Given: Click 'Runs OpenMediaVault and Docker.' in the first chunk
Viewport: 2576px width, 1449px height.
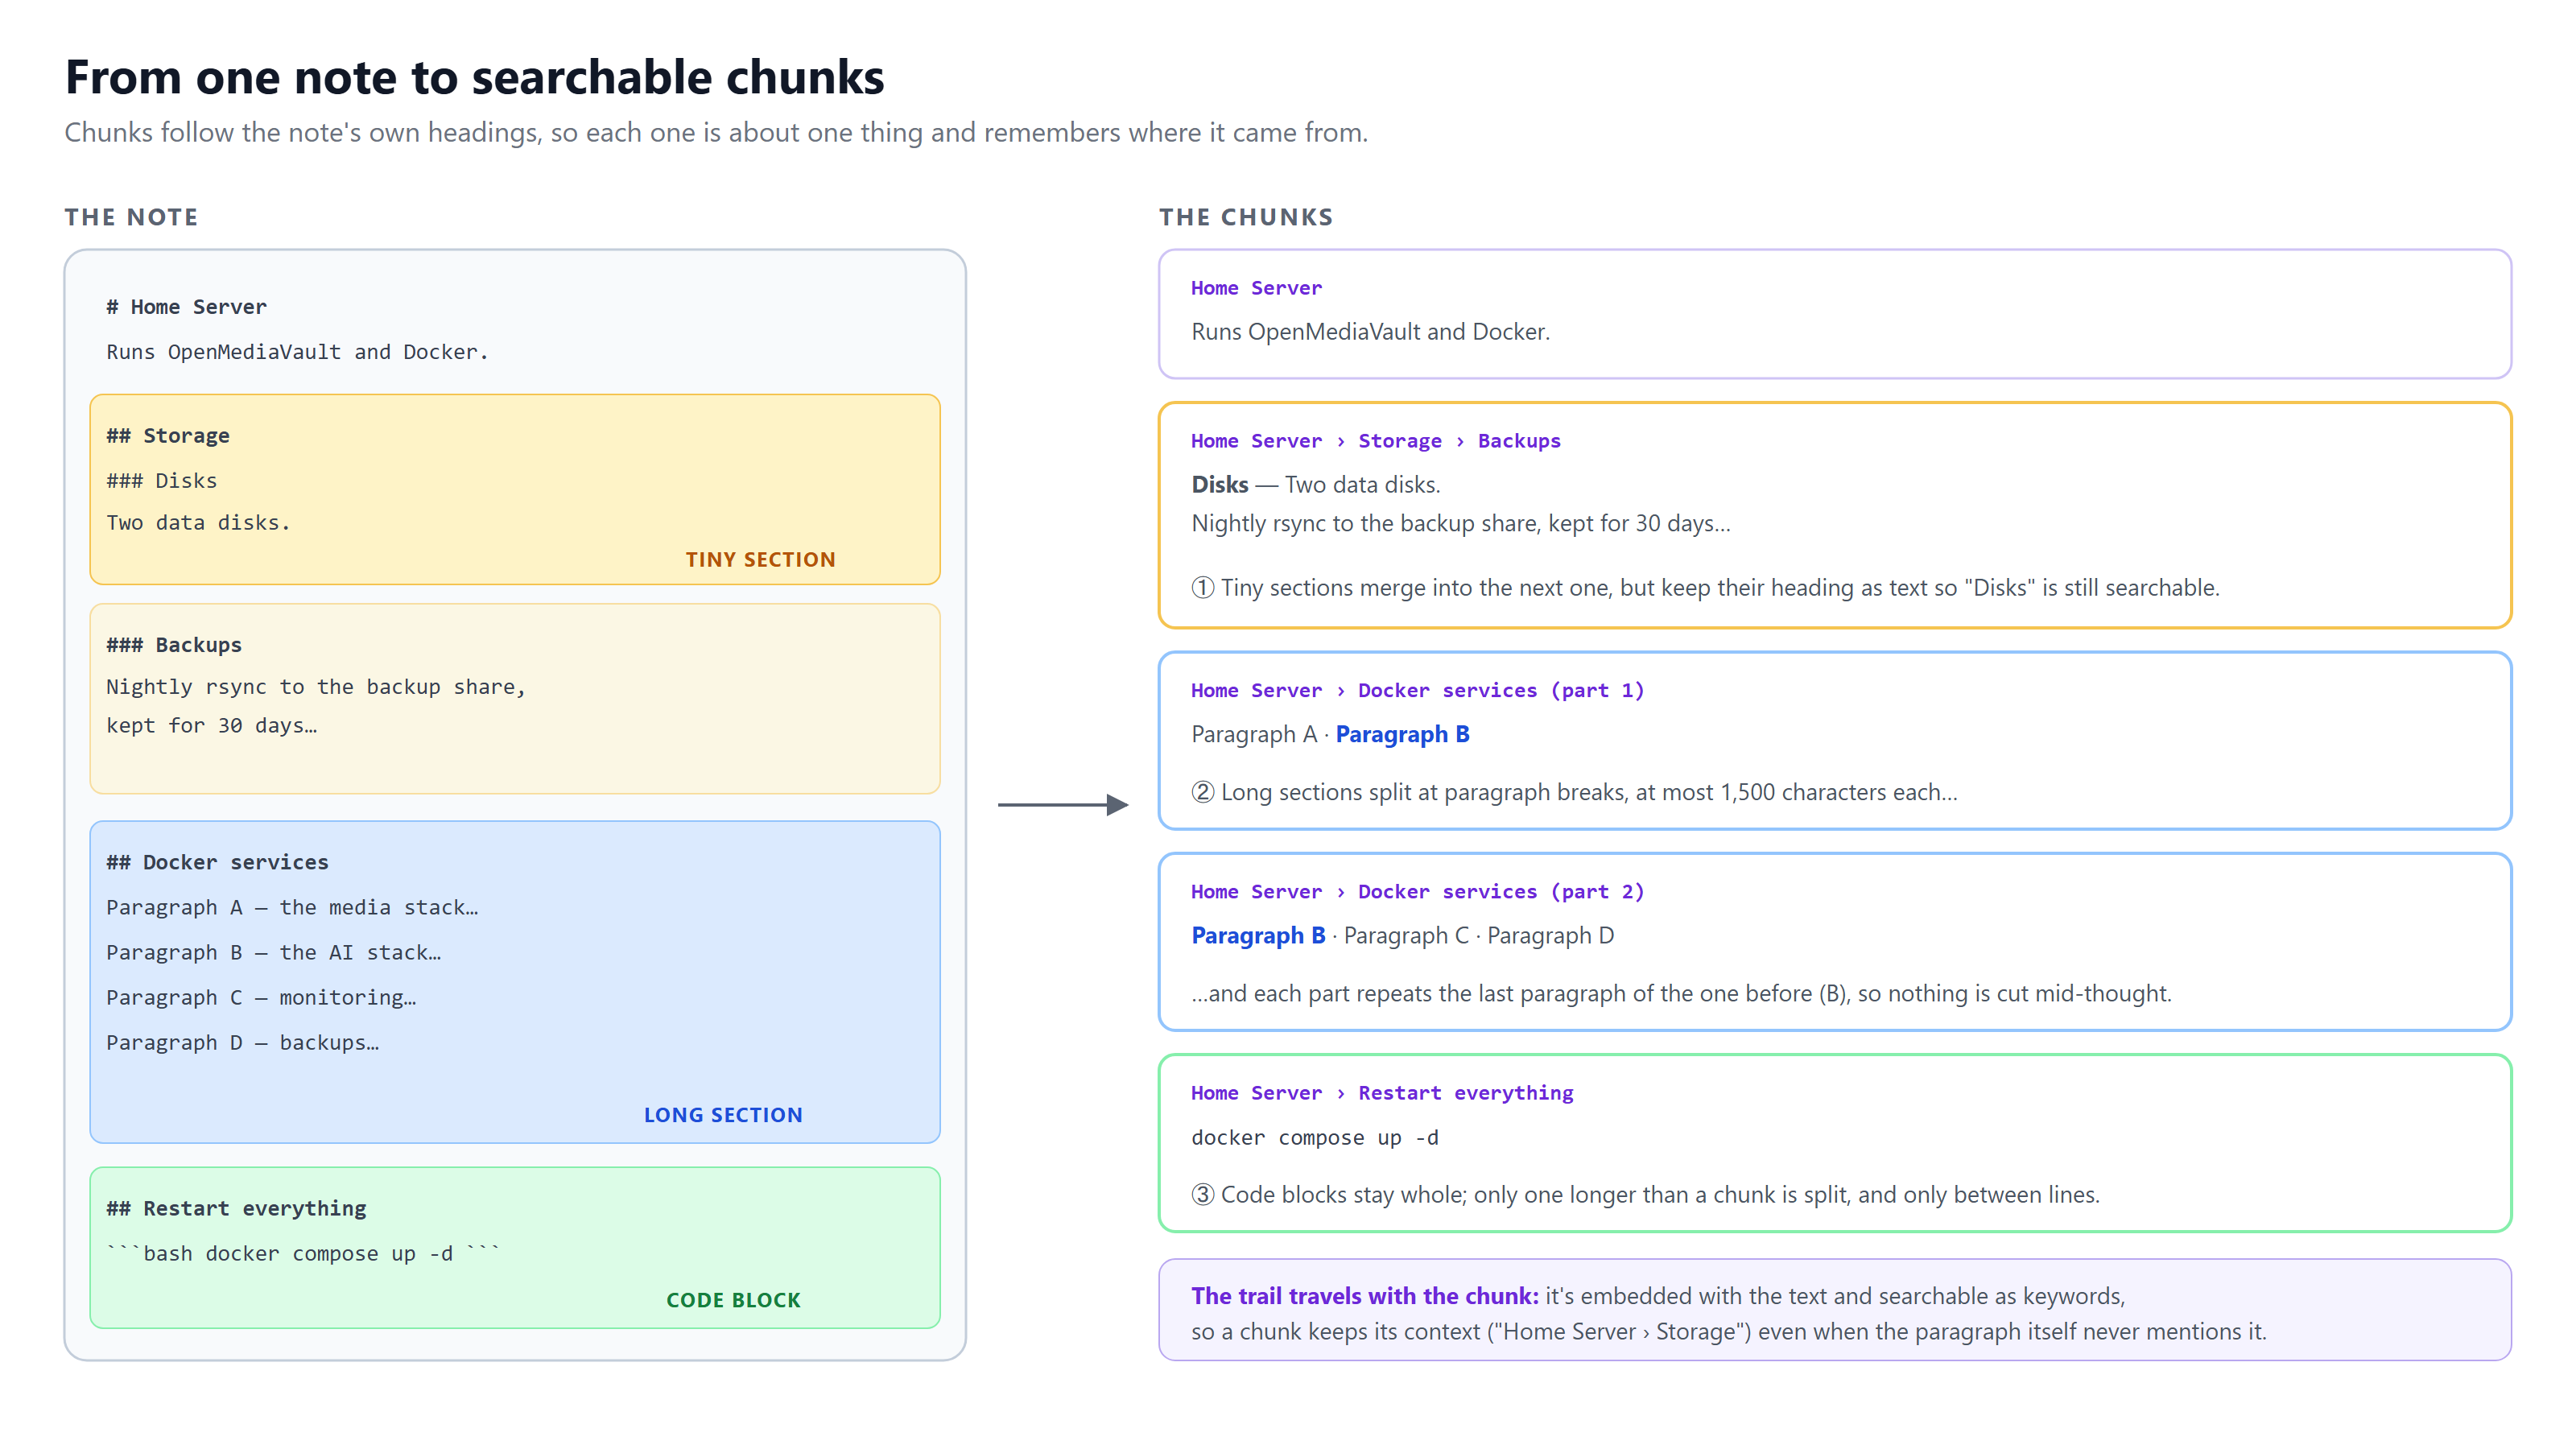Looking at the screenshot, I should [x=1370, y=331].
